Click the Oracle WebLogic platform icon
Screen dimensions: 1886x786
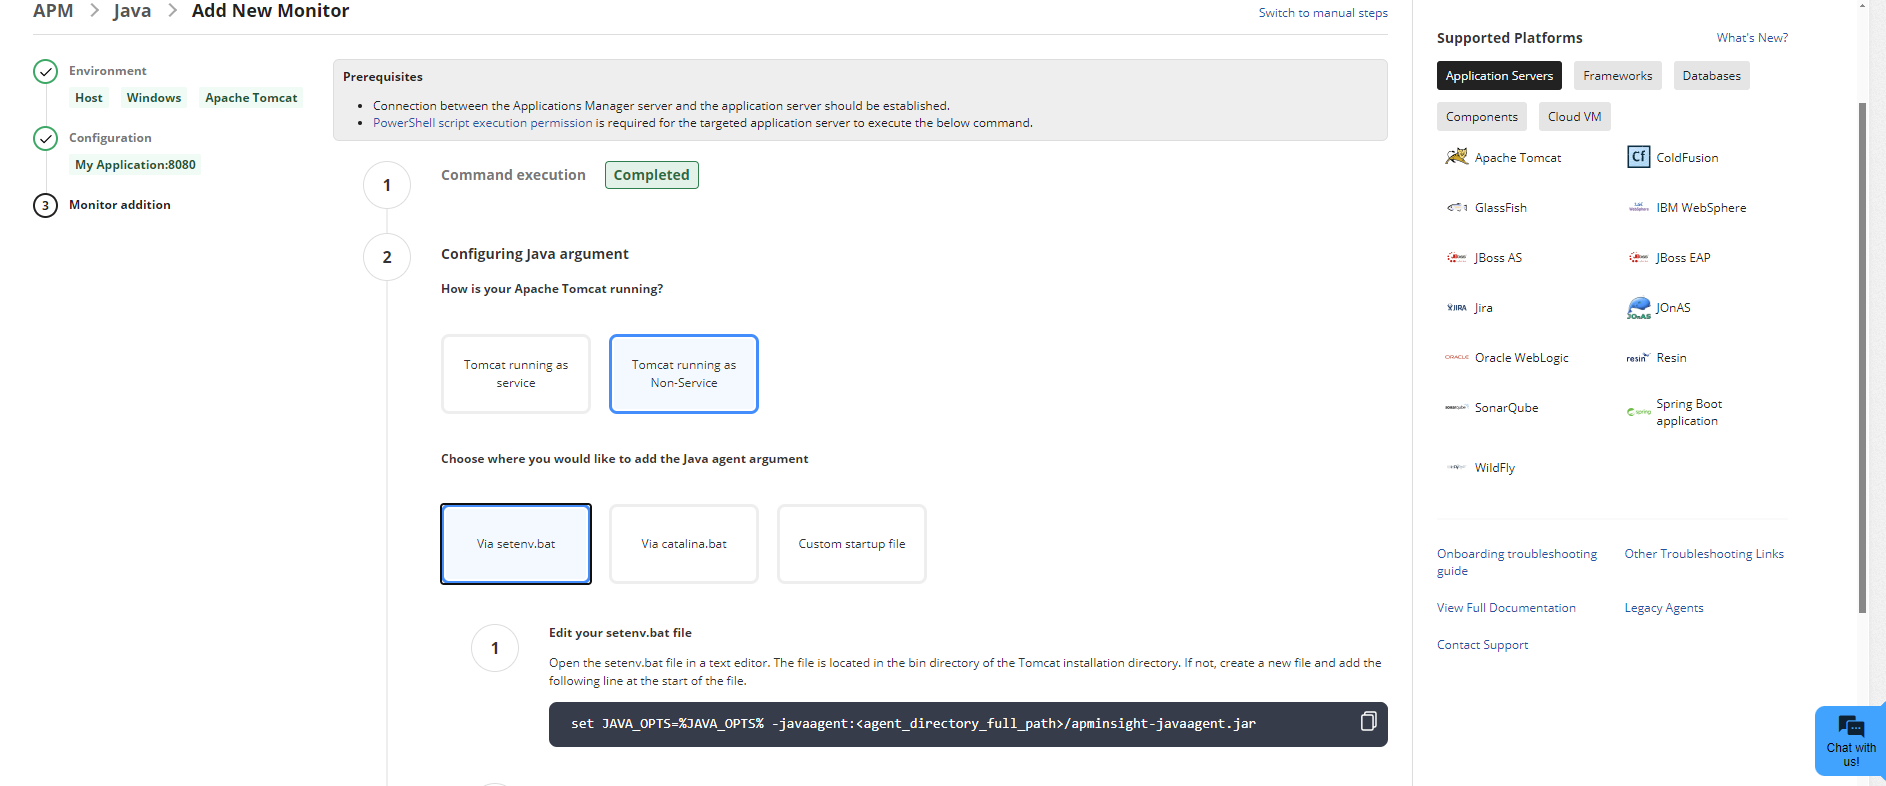(1456, 357)
